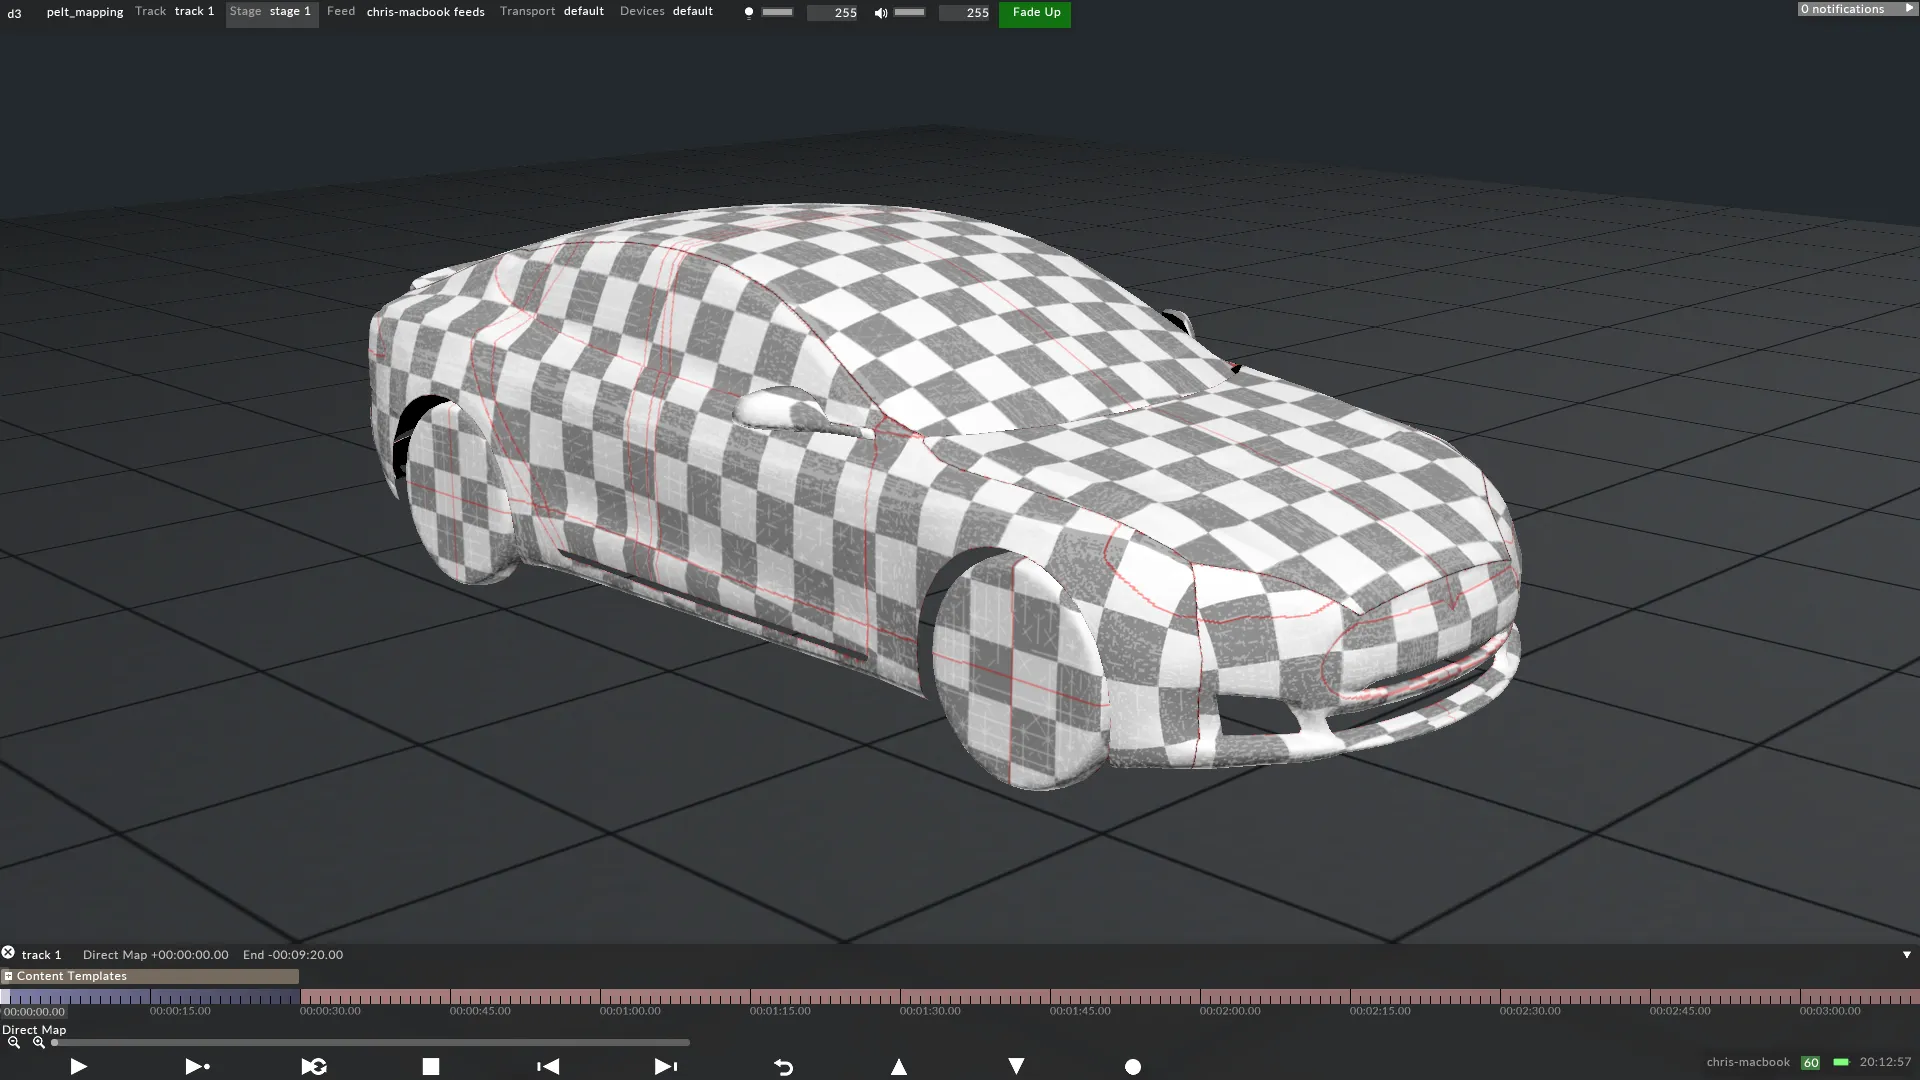Zoom out the timeline with magnifier
The width and height of the screenshot is (1920, 1080).
coord(14,1043)
